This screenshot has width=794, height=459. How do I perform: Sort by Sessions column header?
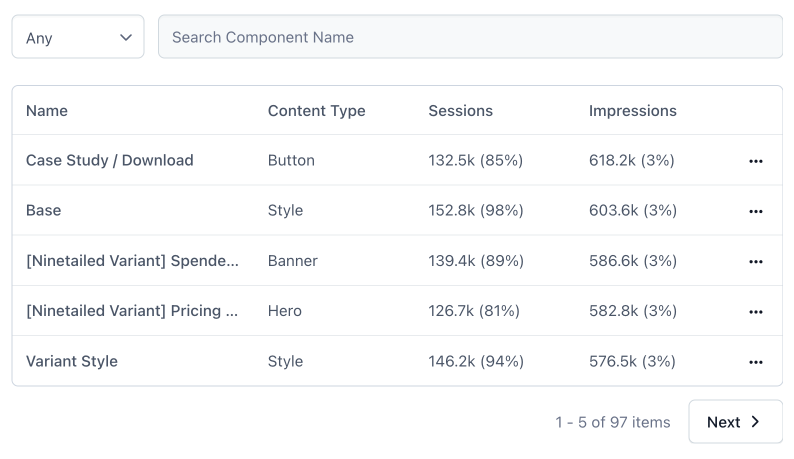point(460,111)
